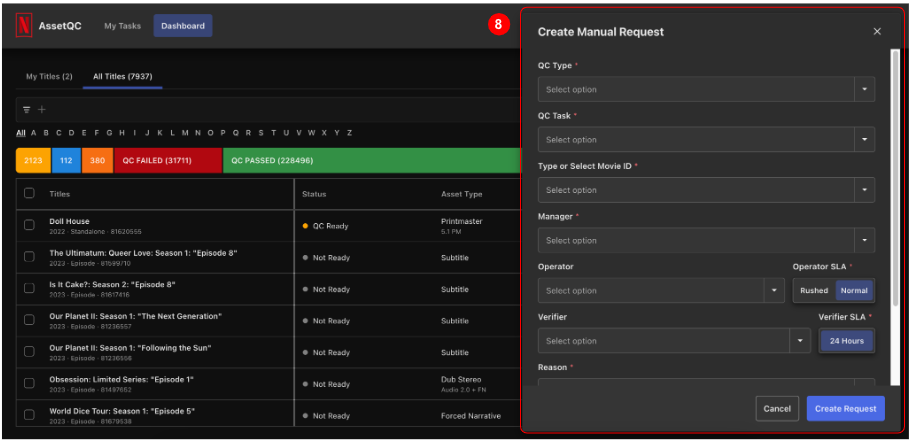Click the Cancel button
The width and height of the screenshot is (914, 443).
coord(777,409)
